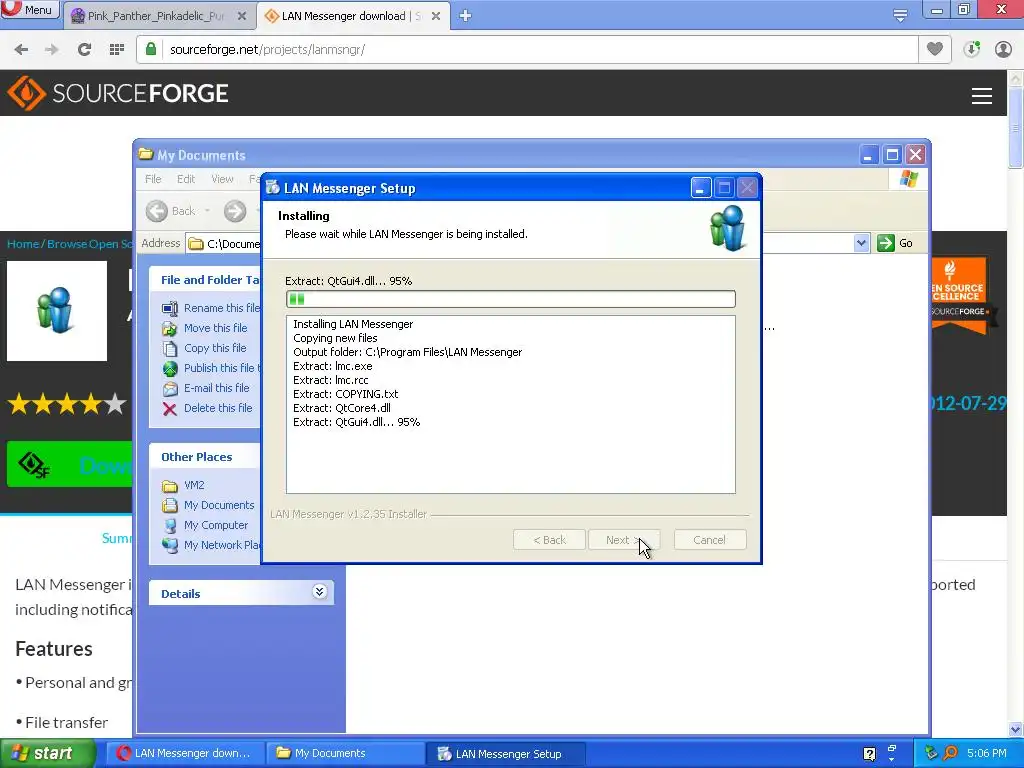Click the Windows start button
The width and height of the screenshot is (1024, 768).
pyautogui.click(x=47, y=754)
